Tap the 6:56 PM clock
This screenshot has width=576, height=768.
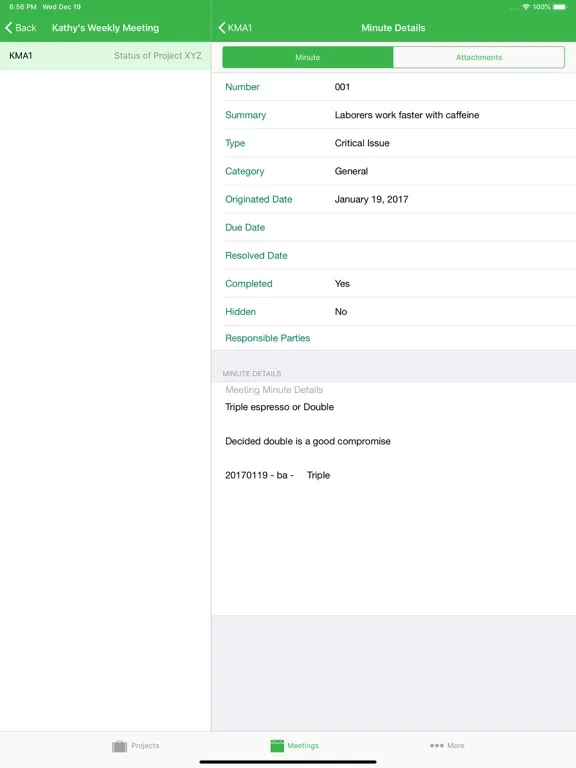23,7
